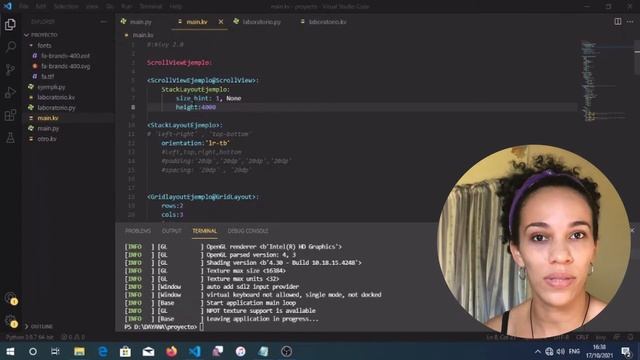Image resolution: width=640 pixels, height=360 pixels.
Task: Collapse the fonts folder
Action: click(44, 45)
